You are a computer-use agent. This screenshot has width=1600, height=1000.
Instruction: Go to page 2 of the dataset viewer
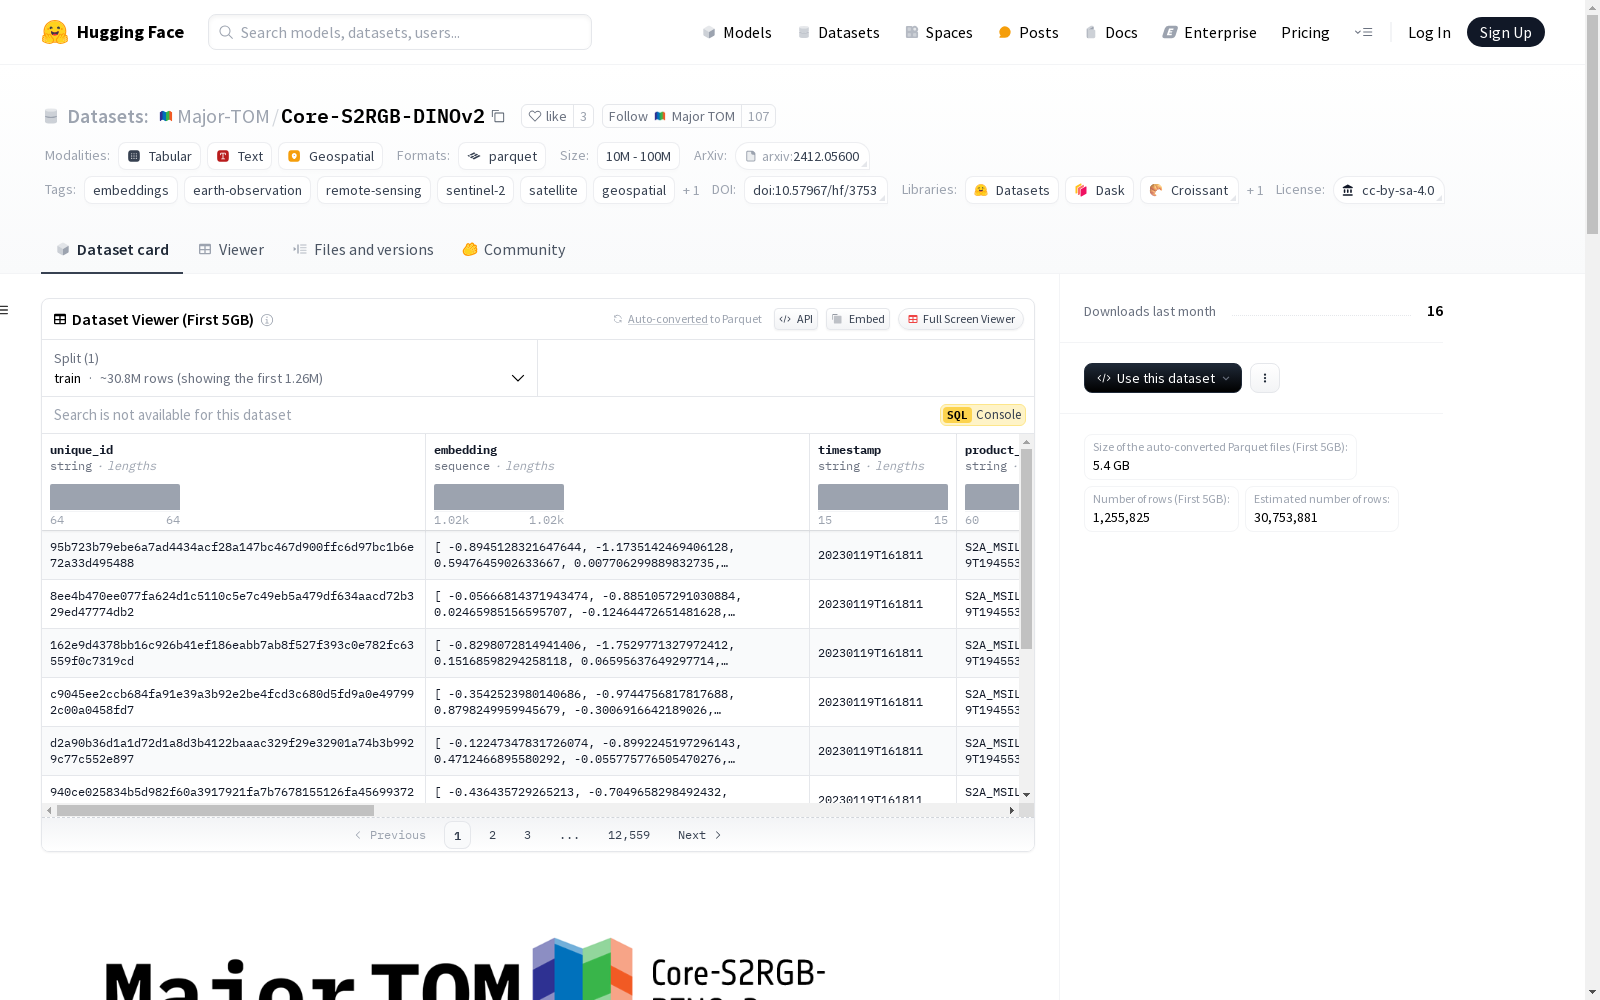(492, 835)
